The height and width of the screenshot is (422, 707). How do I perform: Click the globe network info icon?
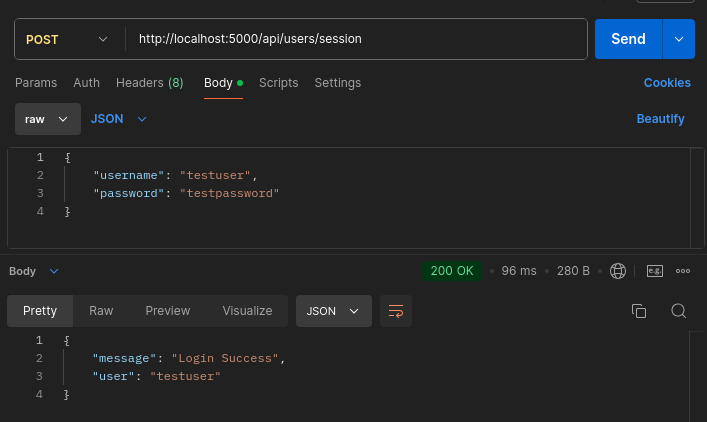[618, 271]
